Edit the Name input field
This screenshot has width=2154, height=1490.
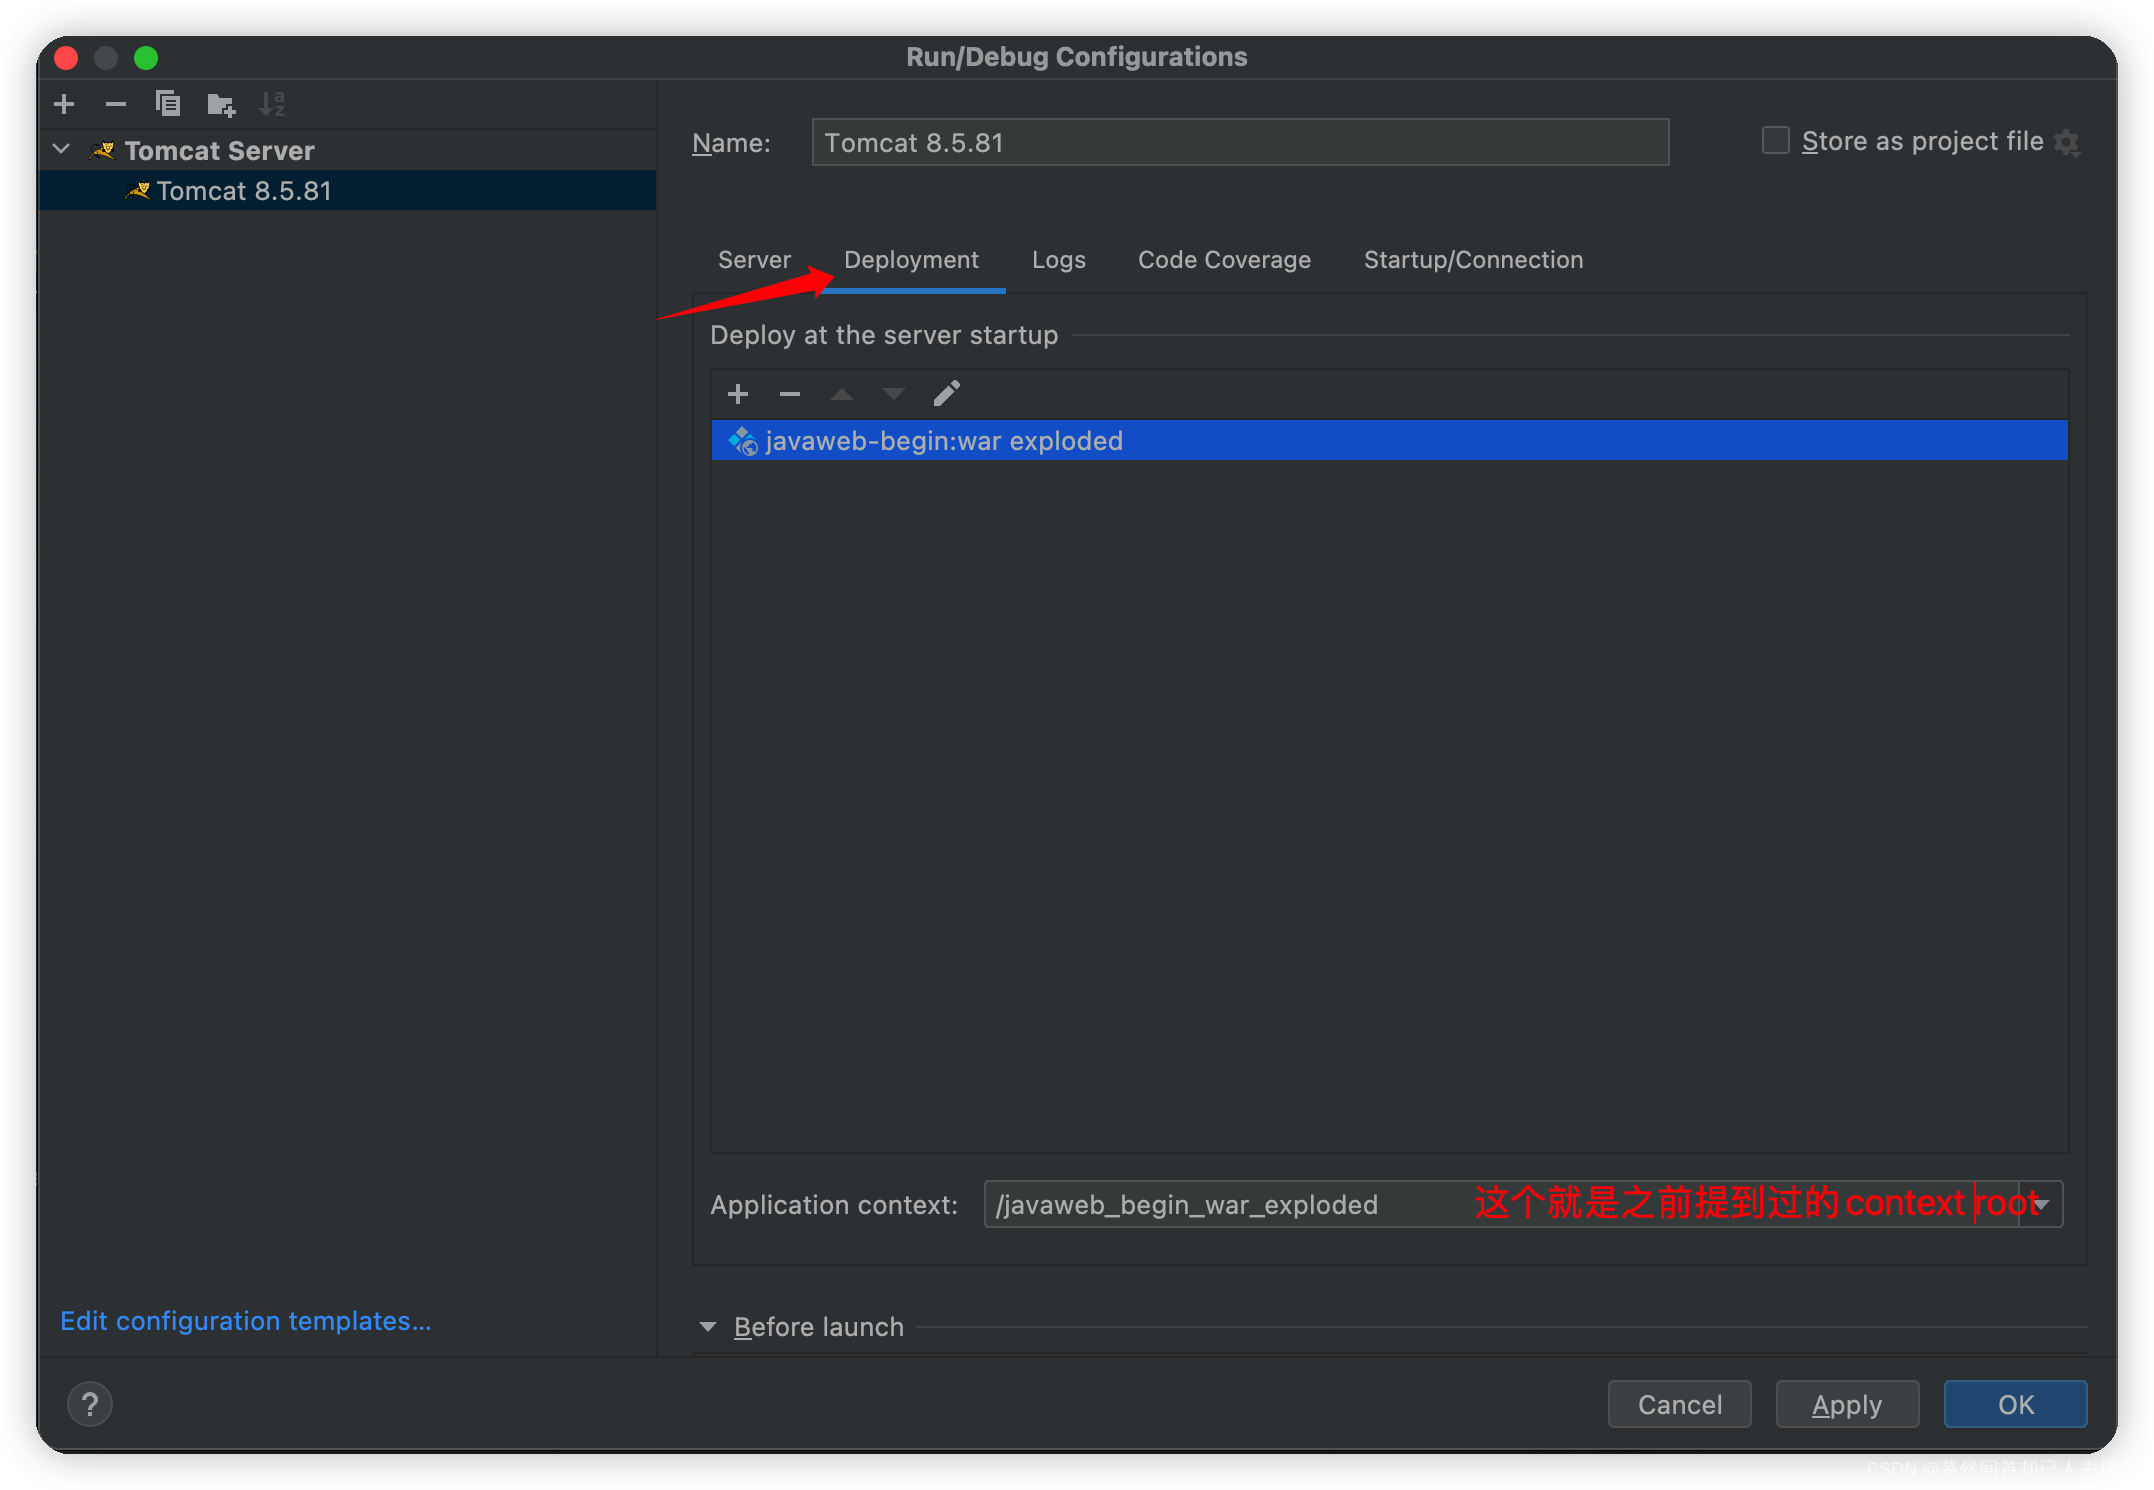1239,142
